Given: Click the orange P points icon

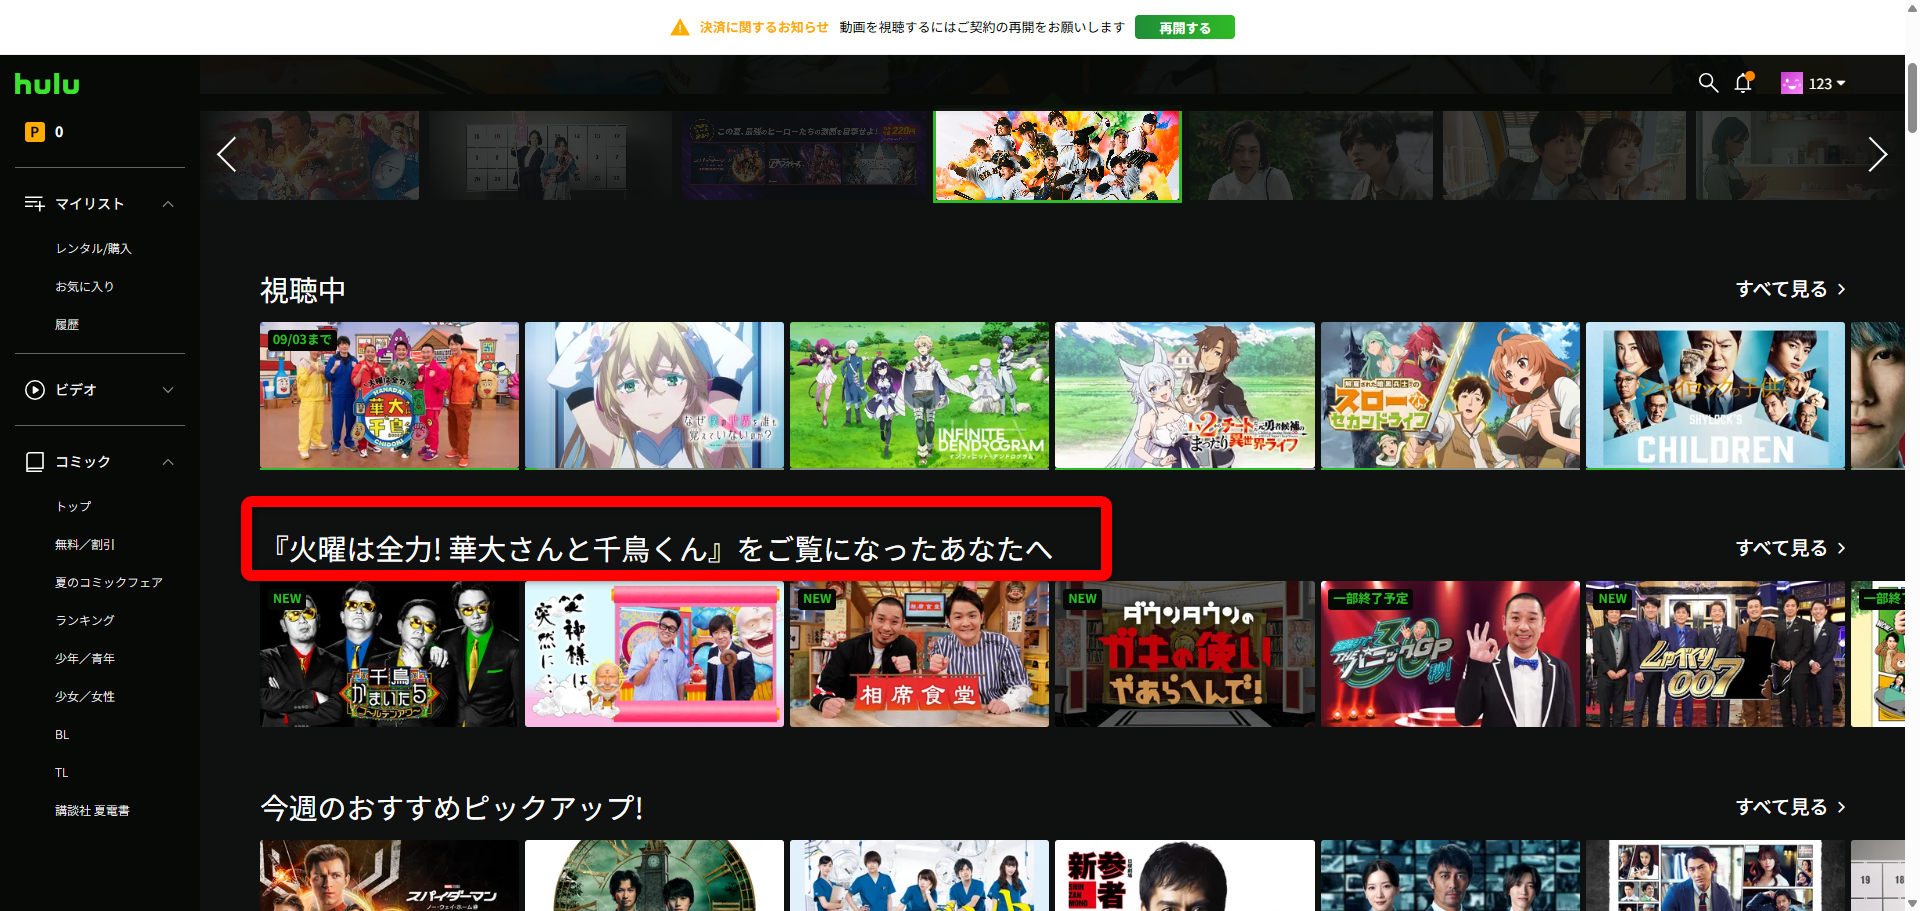Looking at the screenshot, I should (35, 132).
